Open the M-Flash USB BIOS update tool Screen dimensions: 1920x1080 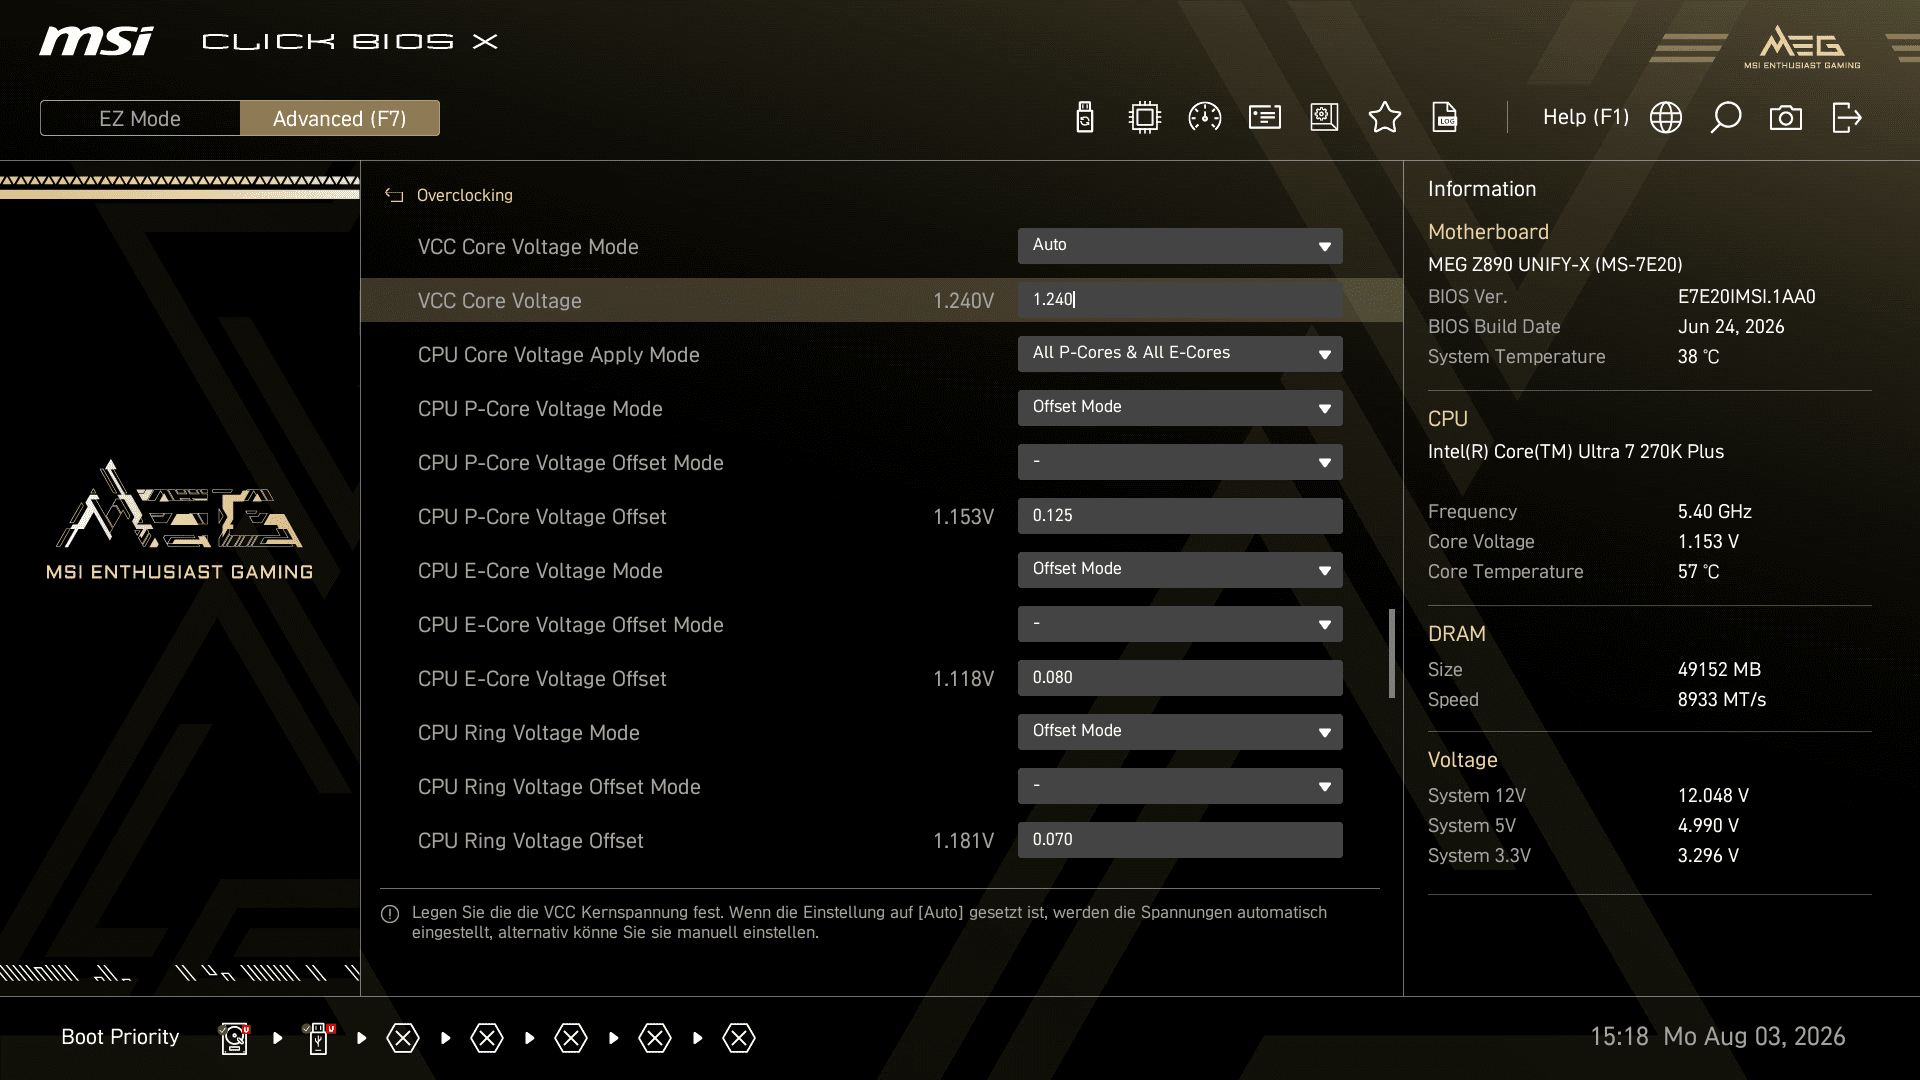click(x=1085, y=118)
